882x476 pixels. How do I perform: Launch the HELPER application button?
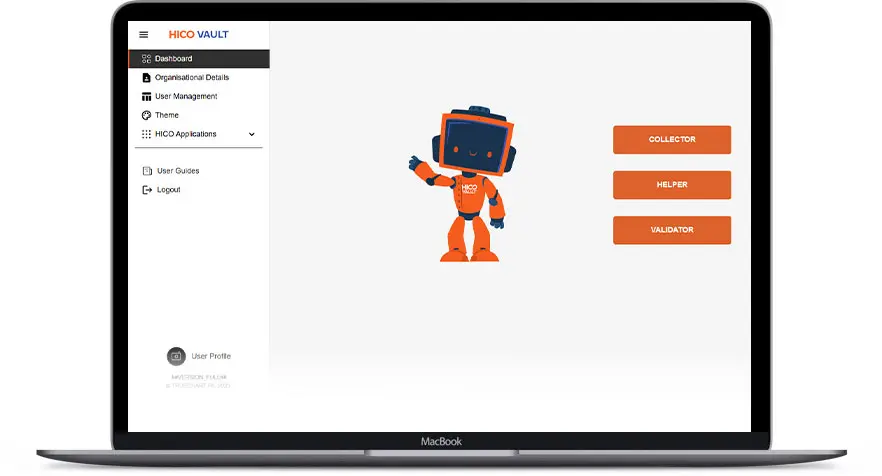pyautogui.click(x=672, y=185)
